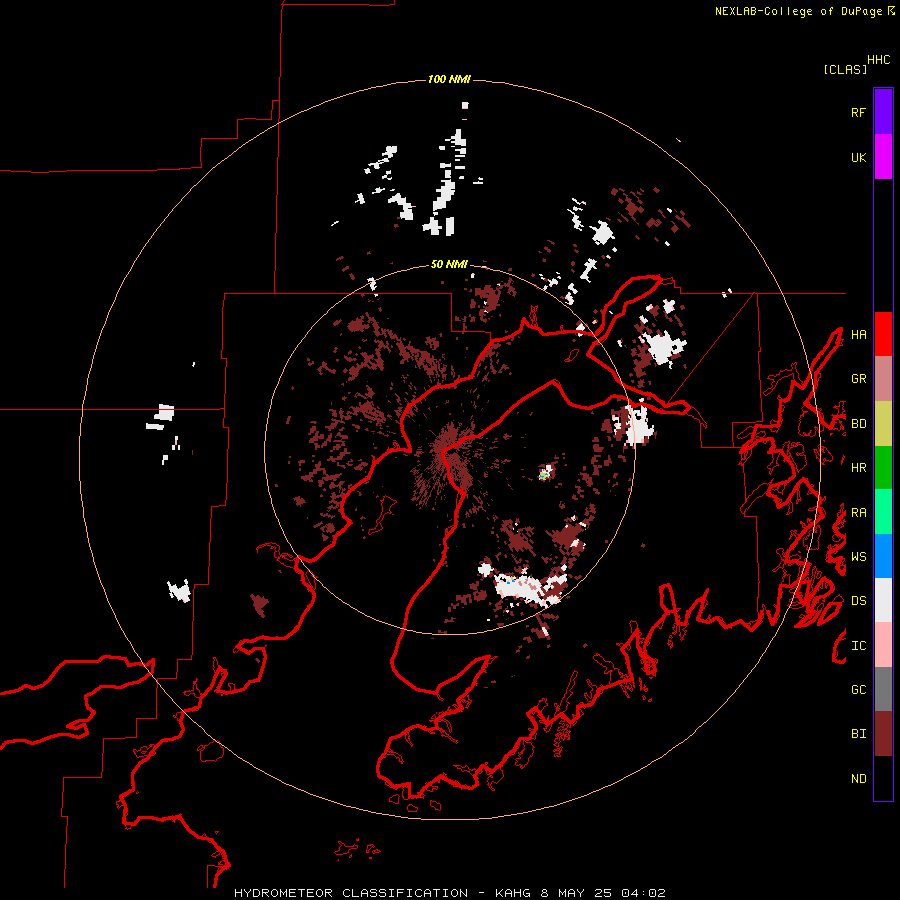The height and width of the screenshot is (900, 900).
Task: Select the GR dusty pink legend swatch
Action: tap(883, 379)
